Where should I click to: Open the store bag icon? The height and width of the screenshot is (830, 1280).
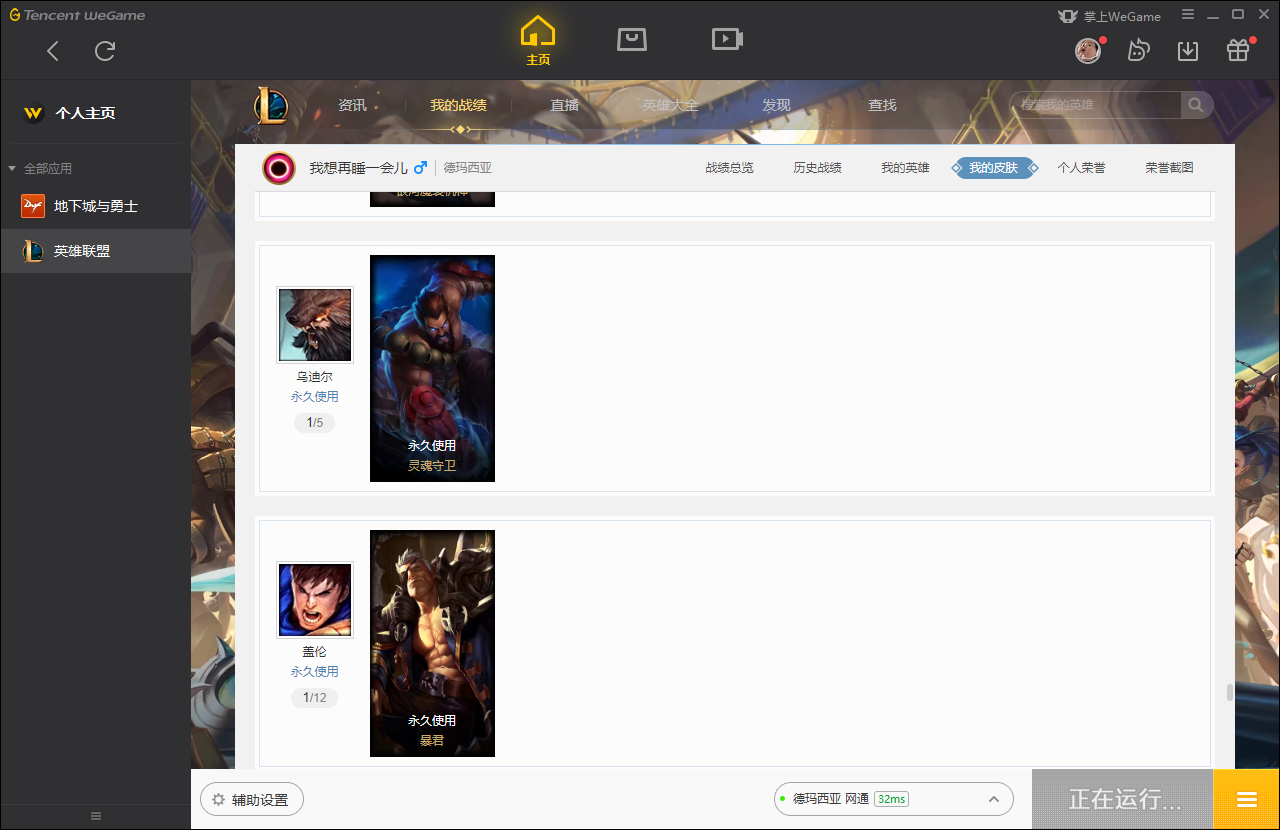pos(632,39)
